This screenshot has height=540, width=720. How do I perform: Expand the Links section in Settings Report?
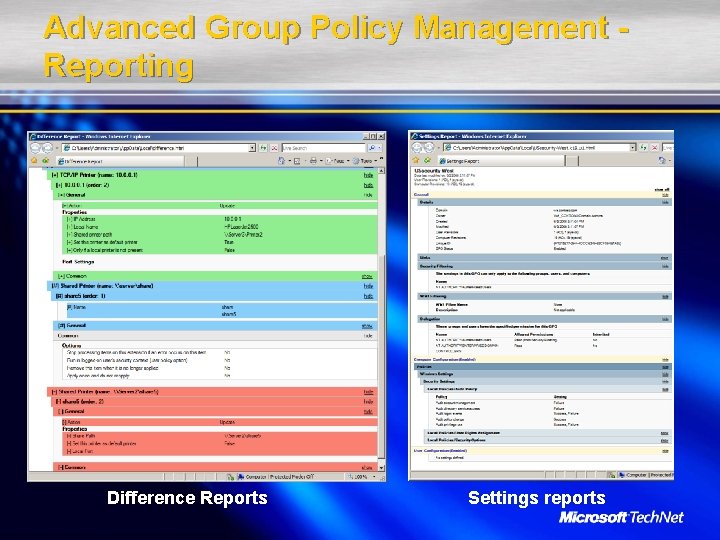[x=545, y=258]
